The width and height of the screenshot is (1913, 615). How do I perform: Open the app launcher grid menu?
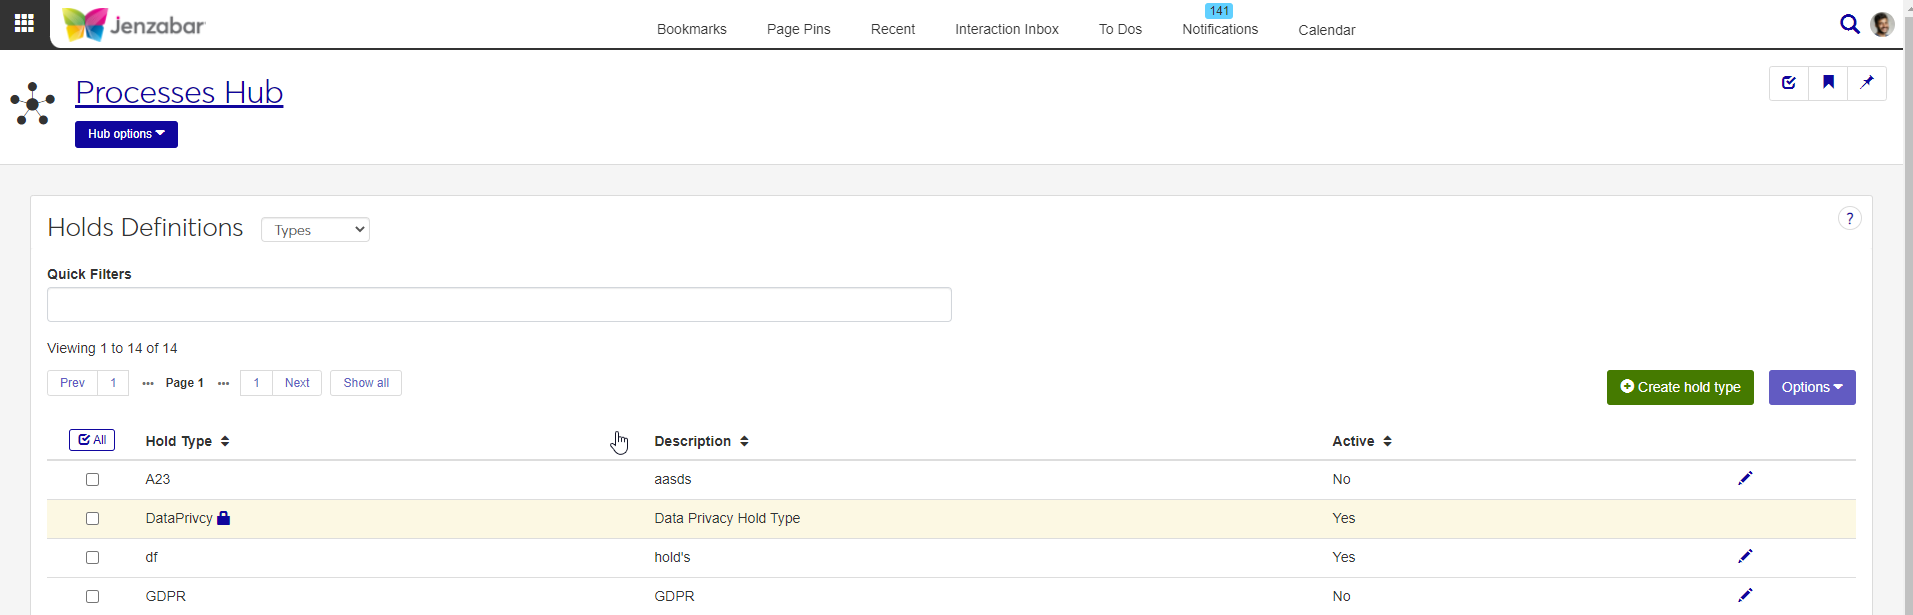pyautogui.click(x=24, y=23)
